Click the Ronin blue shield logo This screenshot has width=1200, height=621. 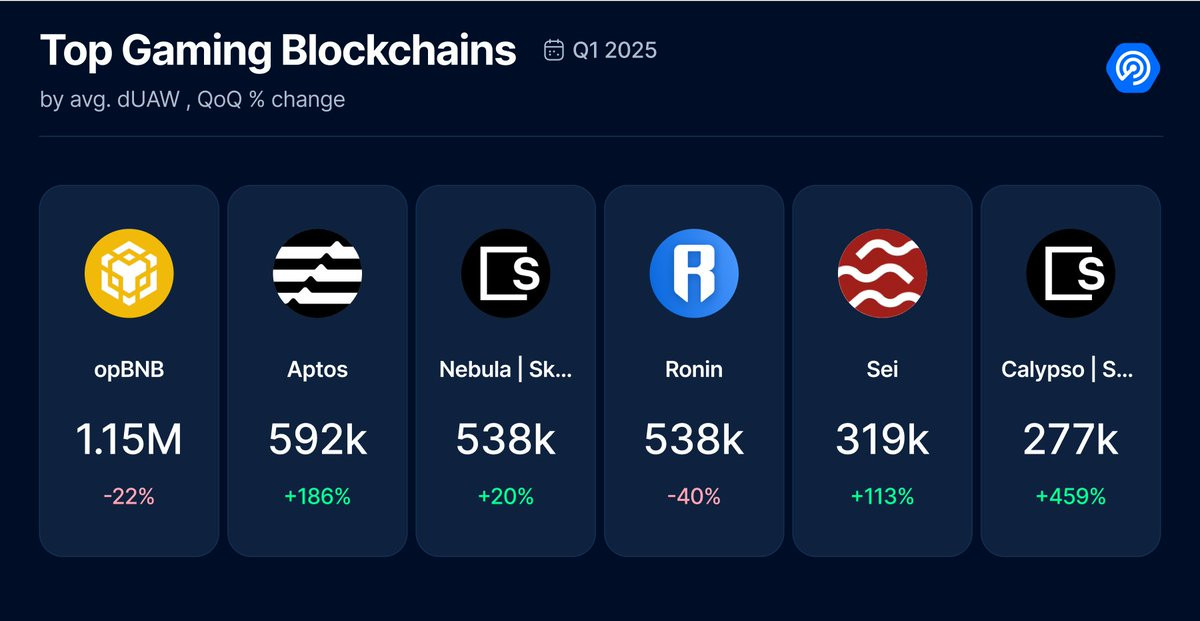tap(694, 273)
